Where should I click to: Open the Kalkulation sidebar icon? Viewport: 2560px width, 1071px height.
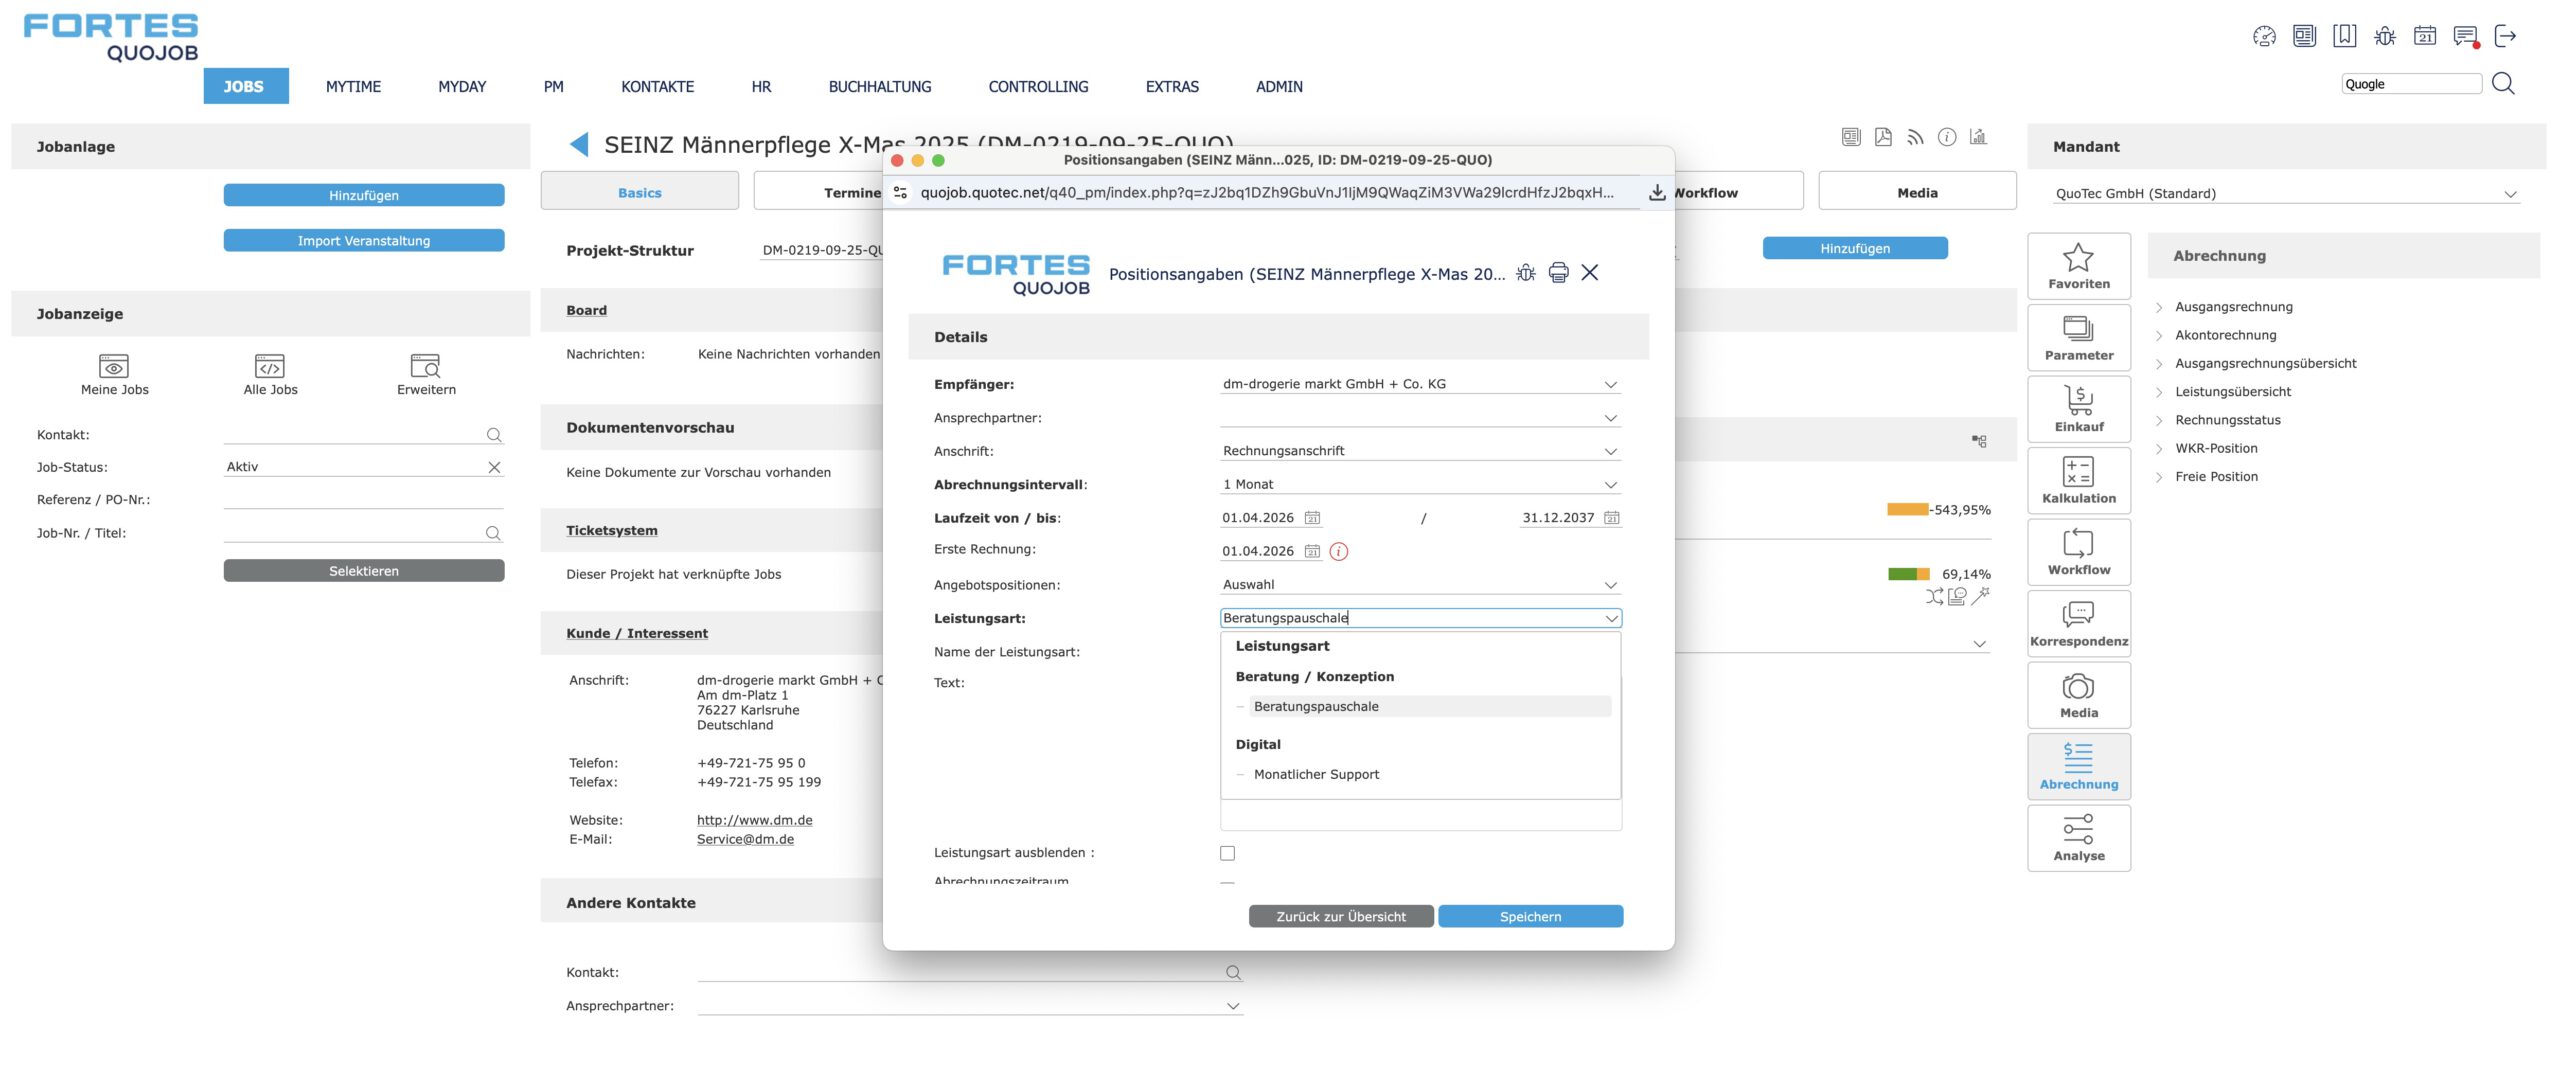tap(2078, 480)
